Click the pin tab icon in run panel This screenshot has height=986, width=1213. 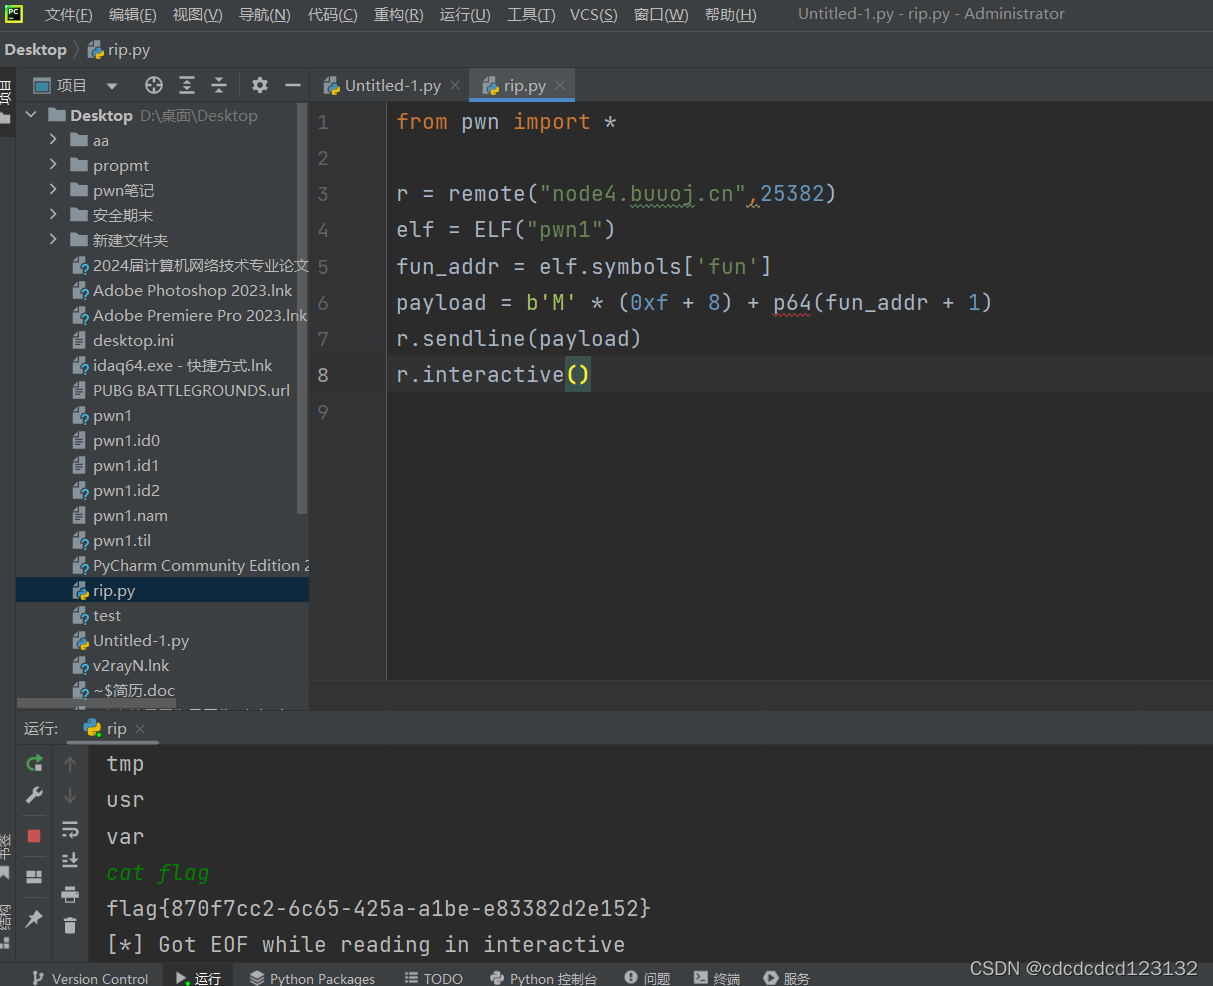point(34,918)
